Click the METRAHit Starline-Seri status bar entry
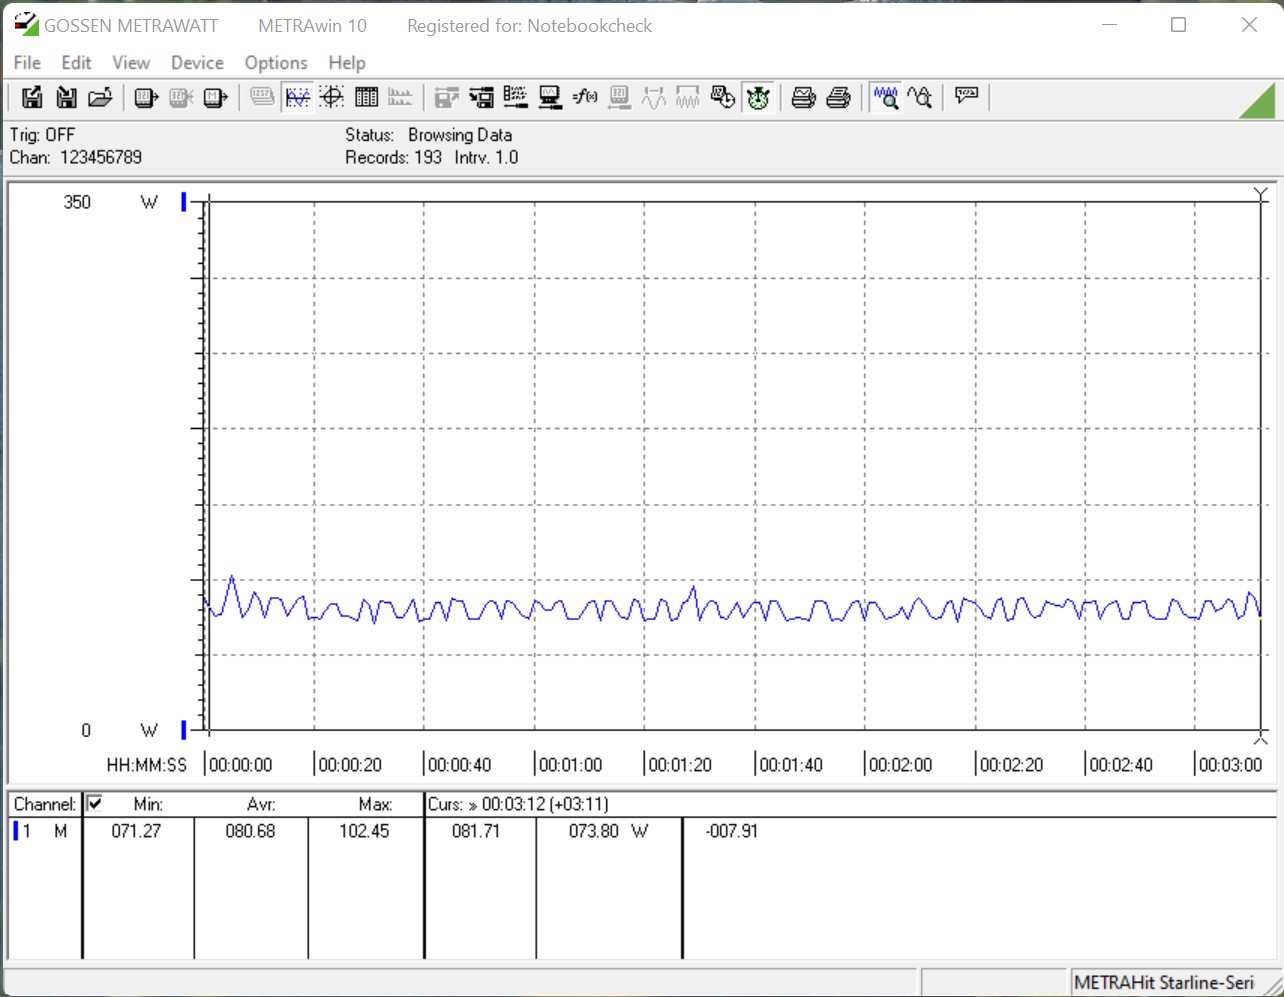This screenshot has width=1284, height=997. 1164,983
